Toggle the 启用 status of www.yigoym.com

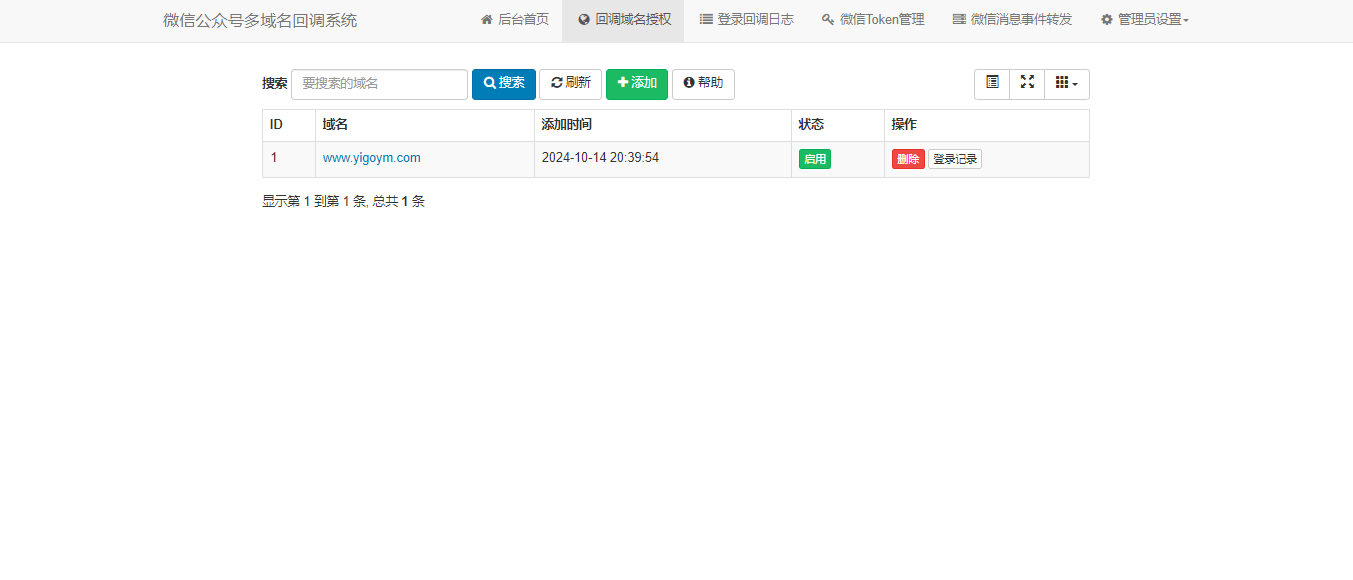[x=814, y=158]
